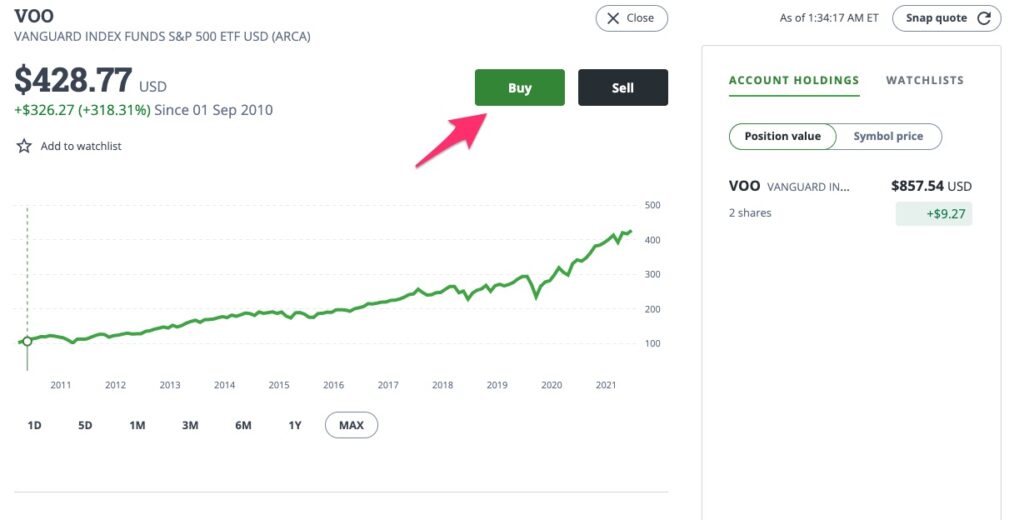Click the star icon to add to watchlist
The width and height of the screenshot is (1024, 520).
(x=24, y=146)
